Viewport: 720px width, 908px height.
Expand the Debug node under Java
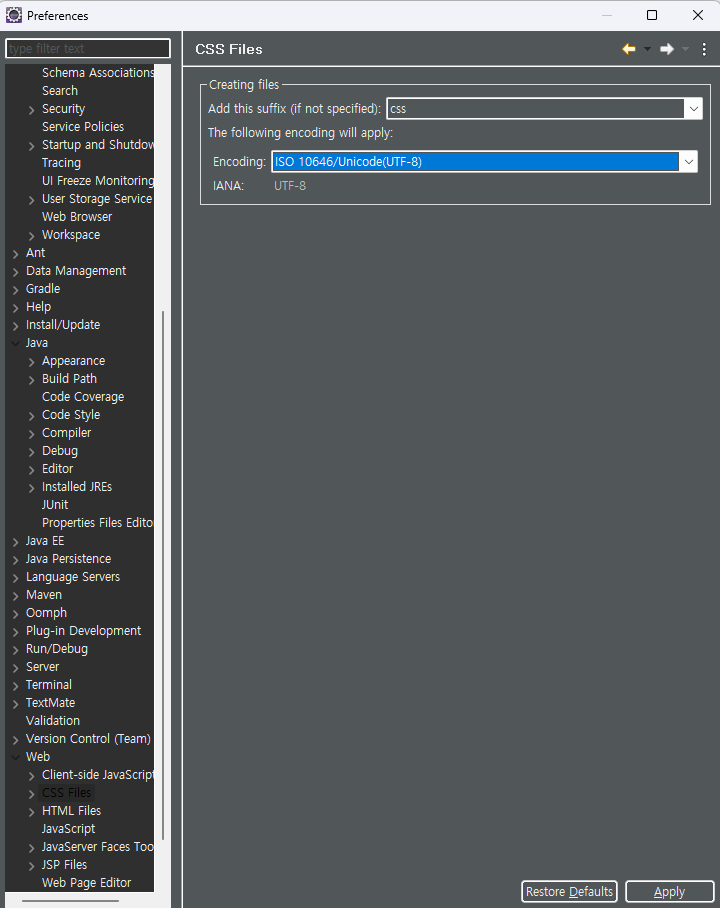(32, 452)
